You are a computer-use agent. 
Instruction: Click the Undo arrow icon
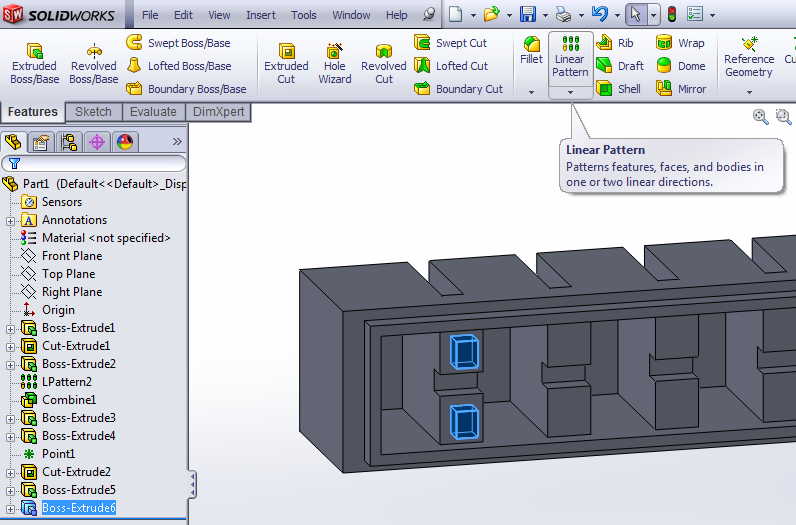click(600, 14)
